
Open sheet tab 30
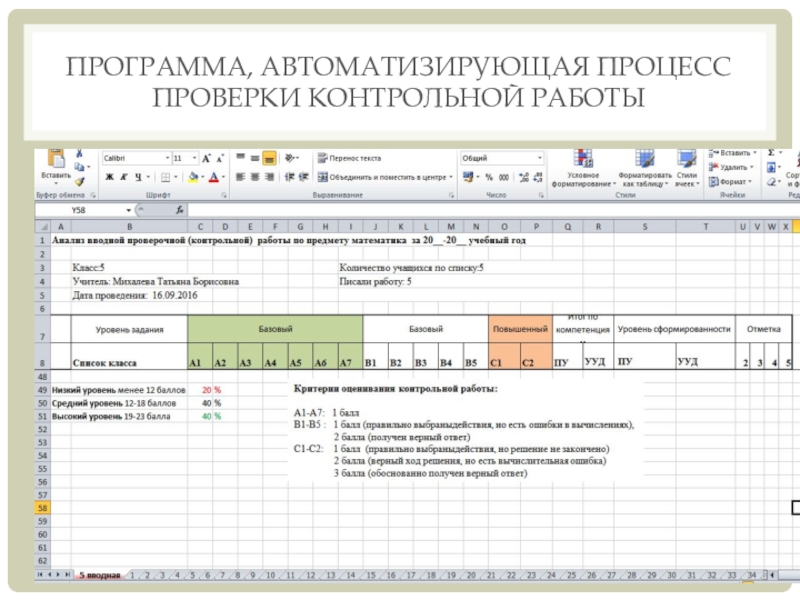click(x=671, y=575)
